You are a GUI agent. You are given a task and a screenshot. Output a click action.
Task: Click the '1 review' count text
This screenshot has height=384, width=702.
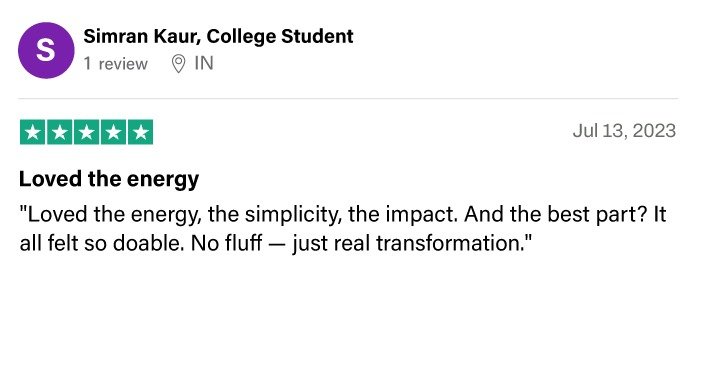point(116,64)
